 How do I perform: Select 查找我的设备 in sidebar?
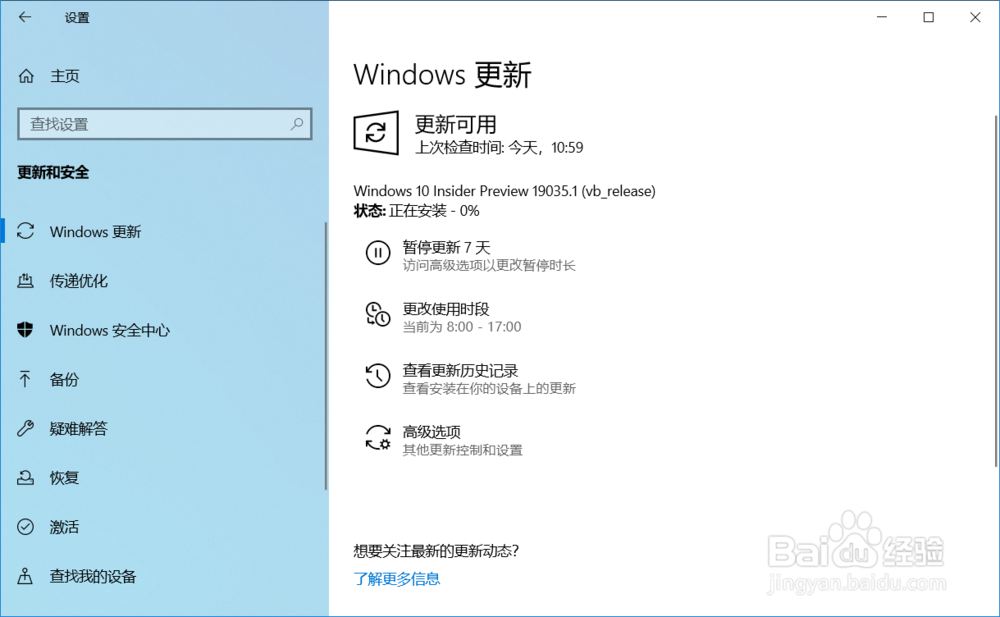point(90,576)
